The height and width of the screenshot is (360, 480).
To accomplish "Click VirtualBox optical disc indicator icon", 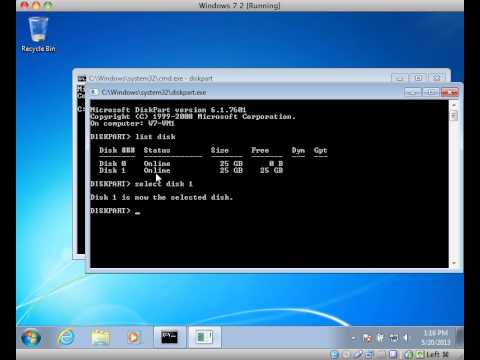I will [x=347, y=355].
